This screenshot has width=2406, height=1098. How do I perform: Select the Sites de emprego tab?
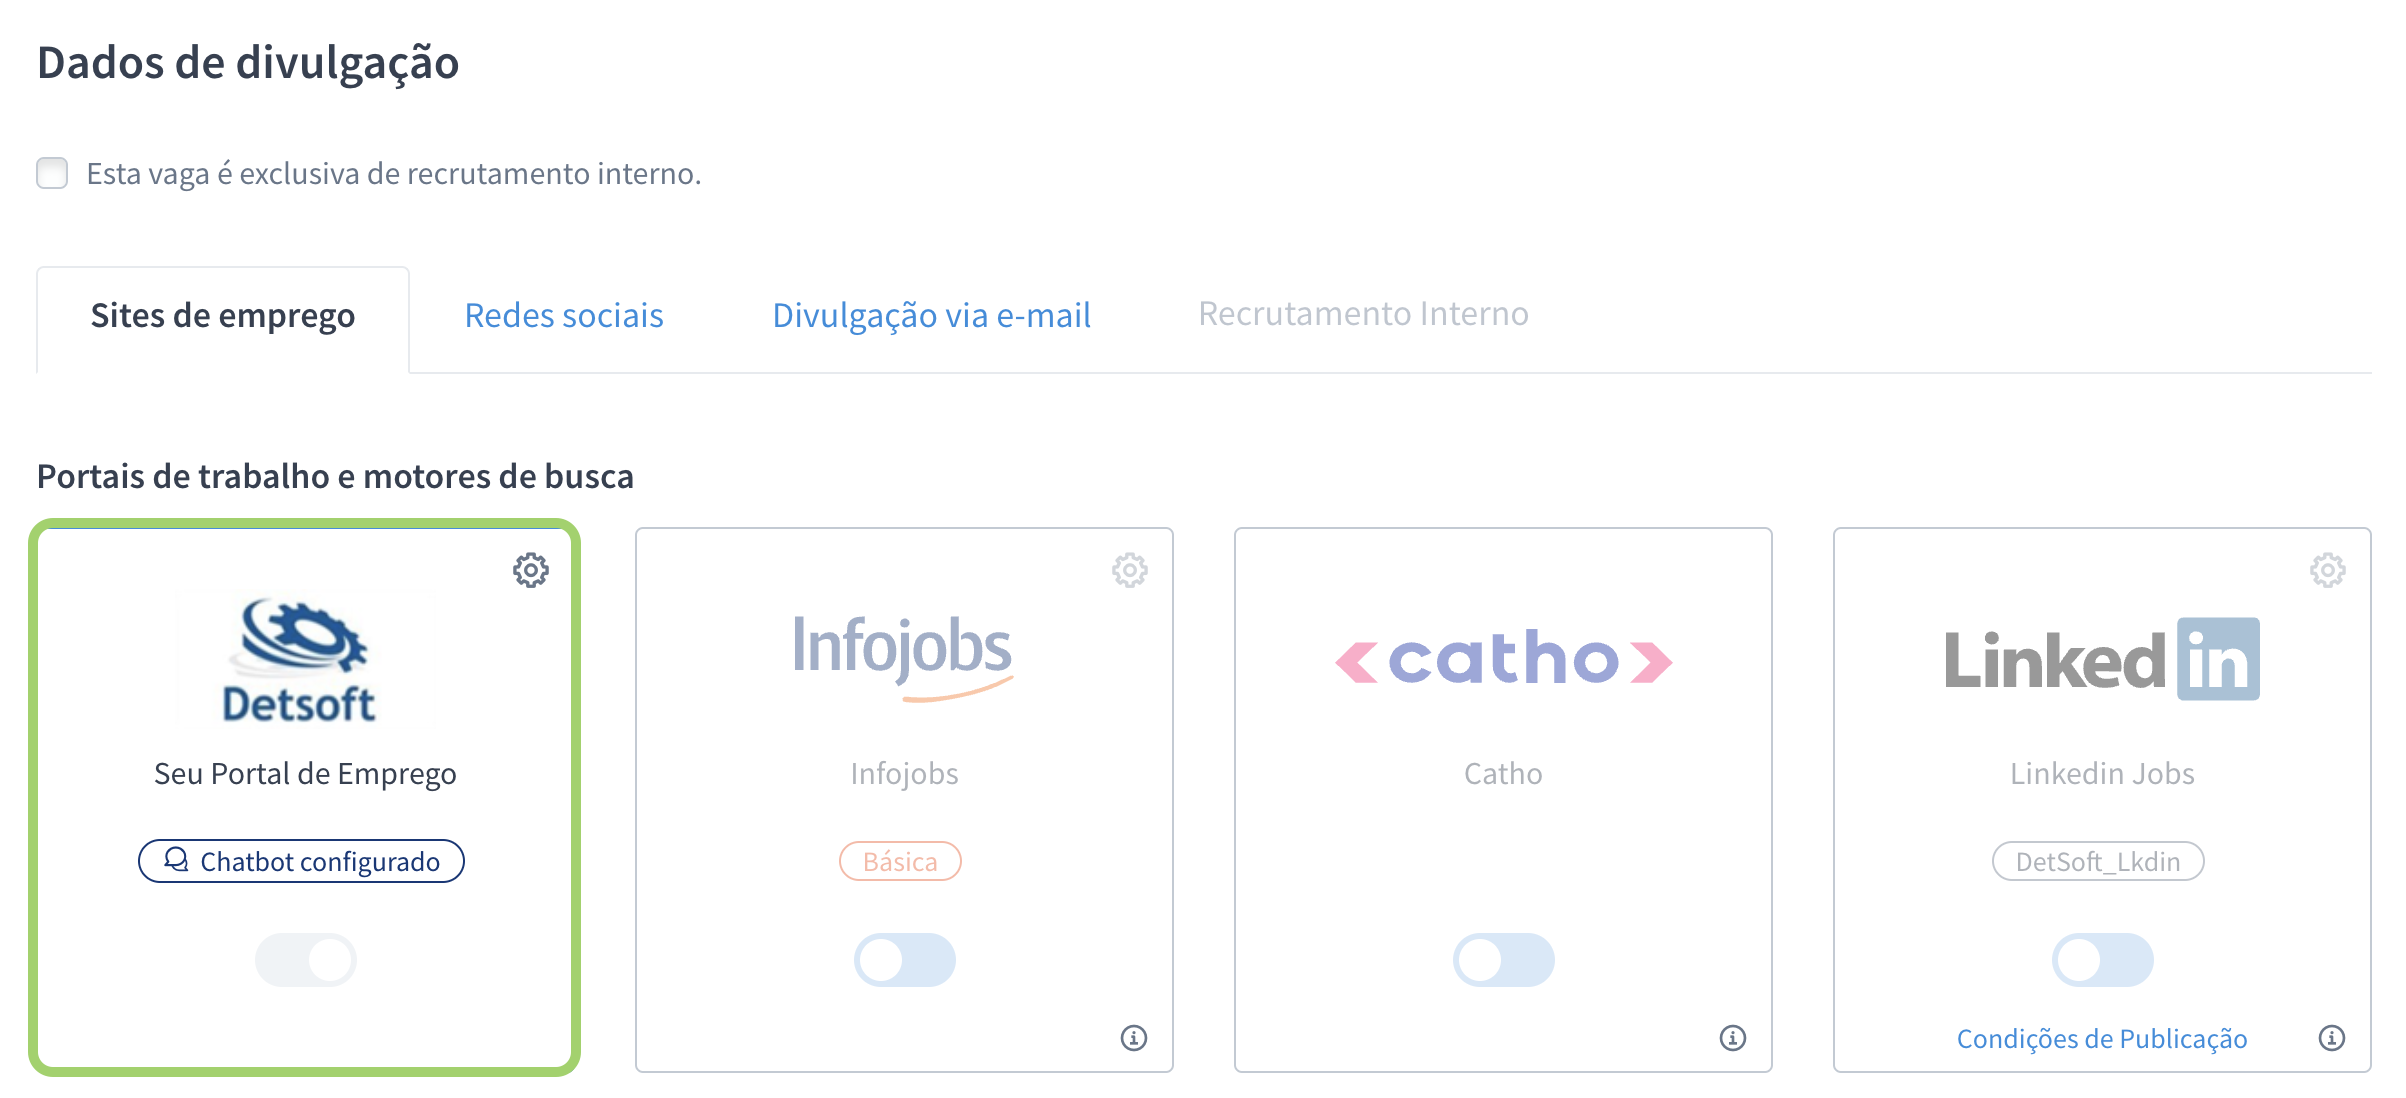222,316
